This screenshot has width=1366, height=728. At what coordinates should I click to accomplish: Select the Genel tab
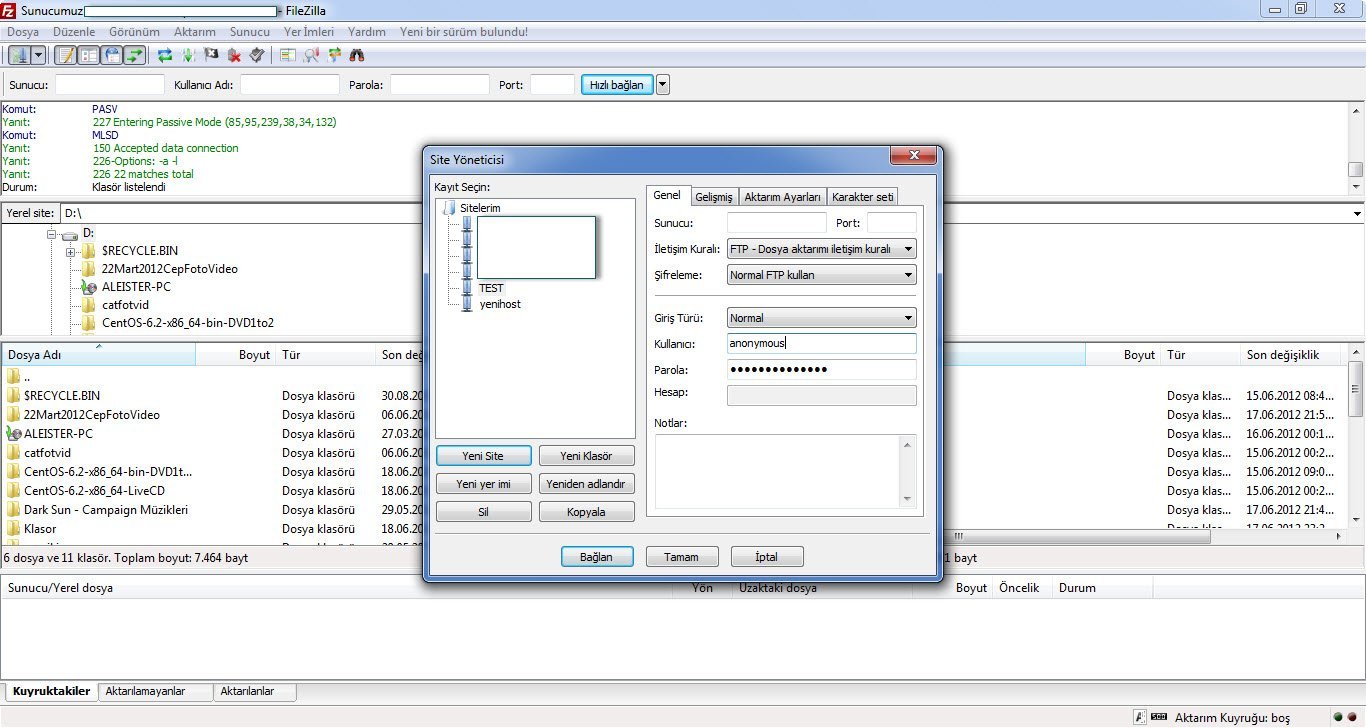point(667,195)
